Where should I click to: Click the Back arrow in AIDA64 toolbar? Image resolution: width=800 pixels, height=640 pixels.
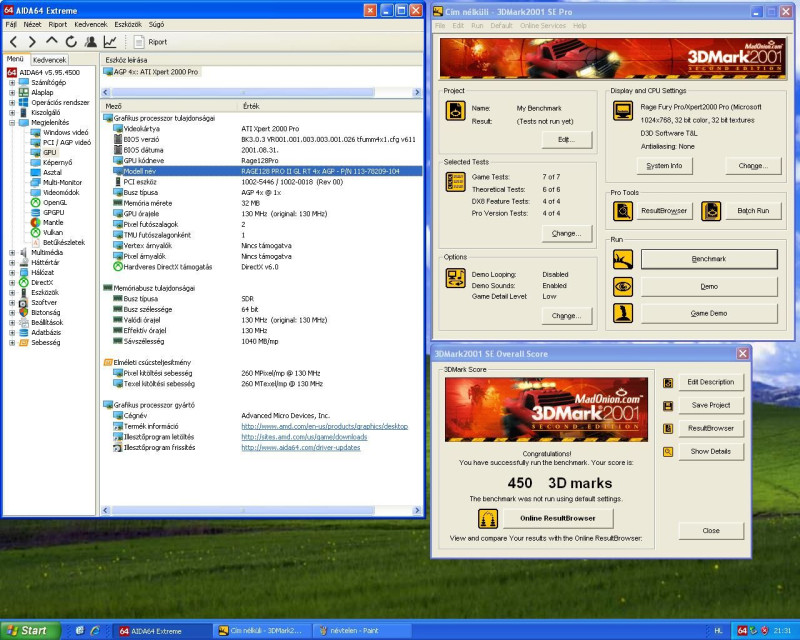pos(14,42)
